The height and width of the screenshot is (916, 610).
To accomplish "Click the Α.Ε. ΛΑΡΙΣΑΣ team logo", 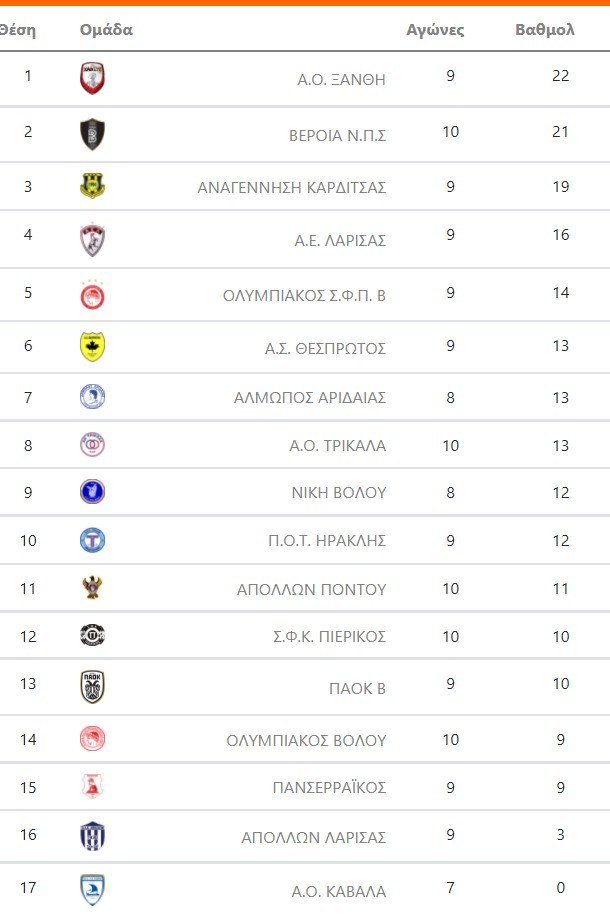I will tap(92, 239).
